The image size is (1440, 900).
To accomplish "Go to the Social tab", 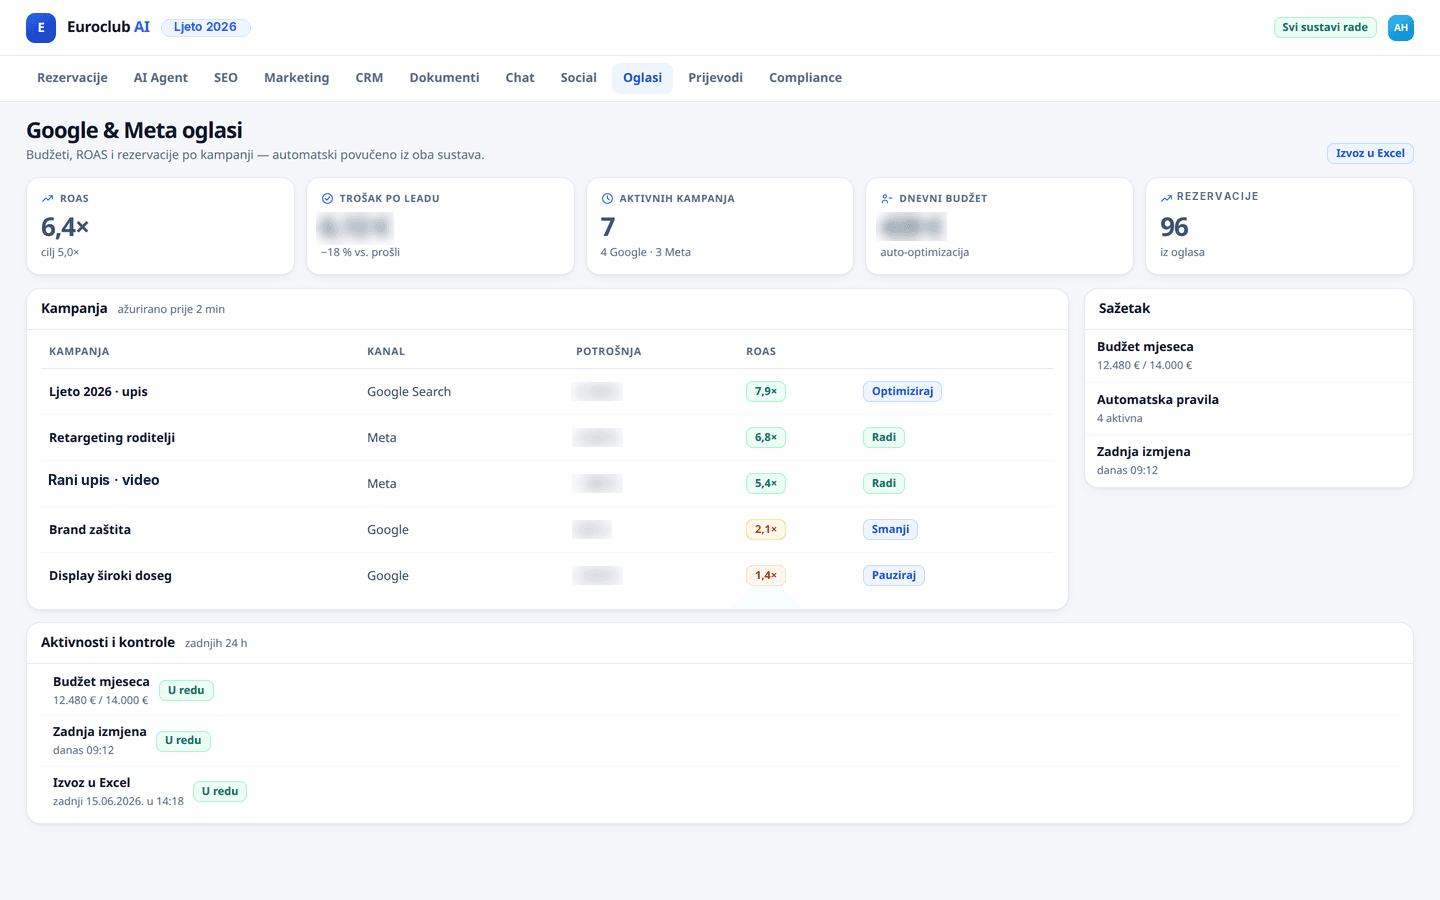I will click(578, 78).
